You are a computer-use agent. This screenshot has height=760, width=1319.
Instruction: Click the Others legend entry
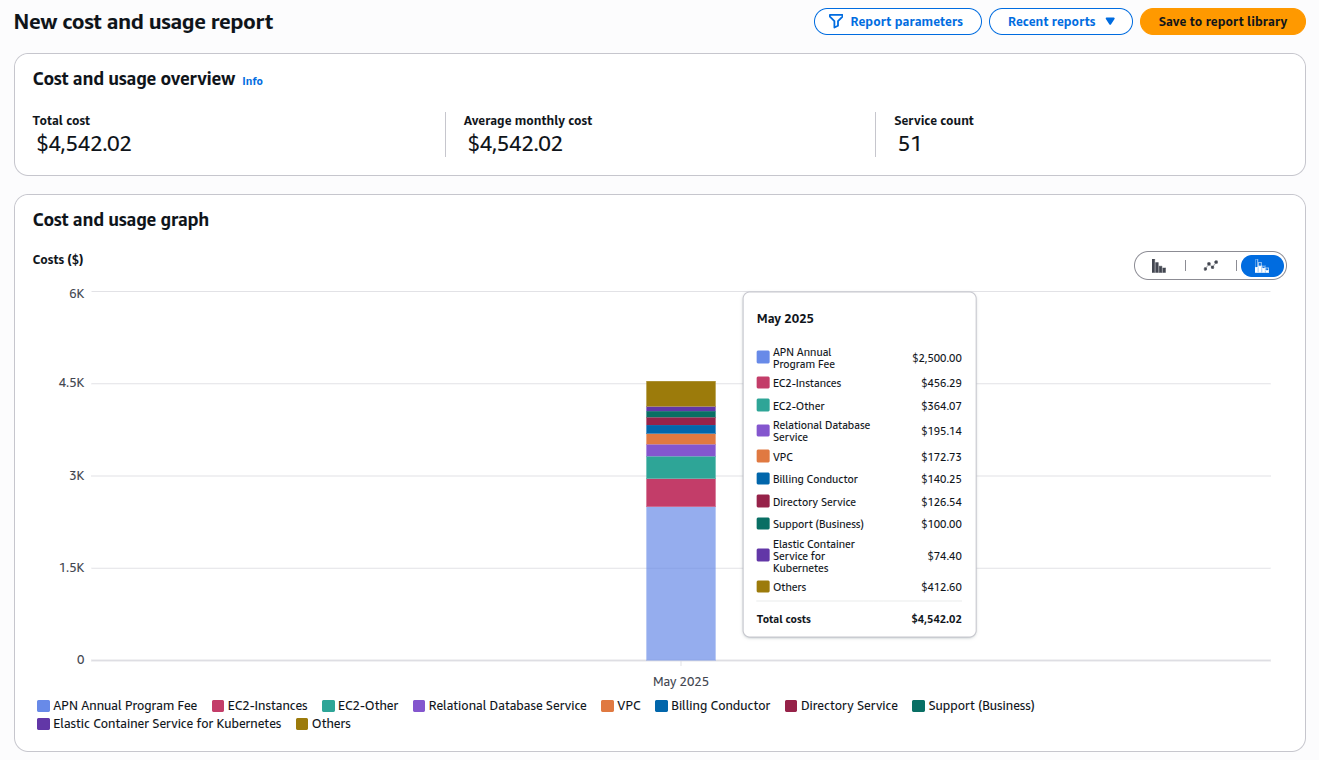(x=323, y=724)
